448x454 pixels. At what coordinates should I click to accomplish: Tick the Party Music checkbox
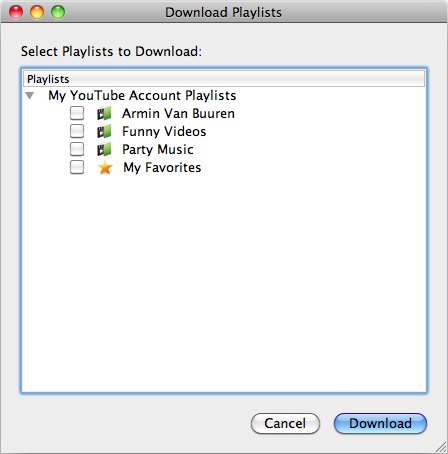click(x=77, y=149)
